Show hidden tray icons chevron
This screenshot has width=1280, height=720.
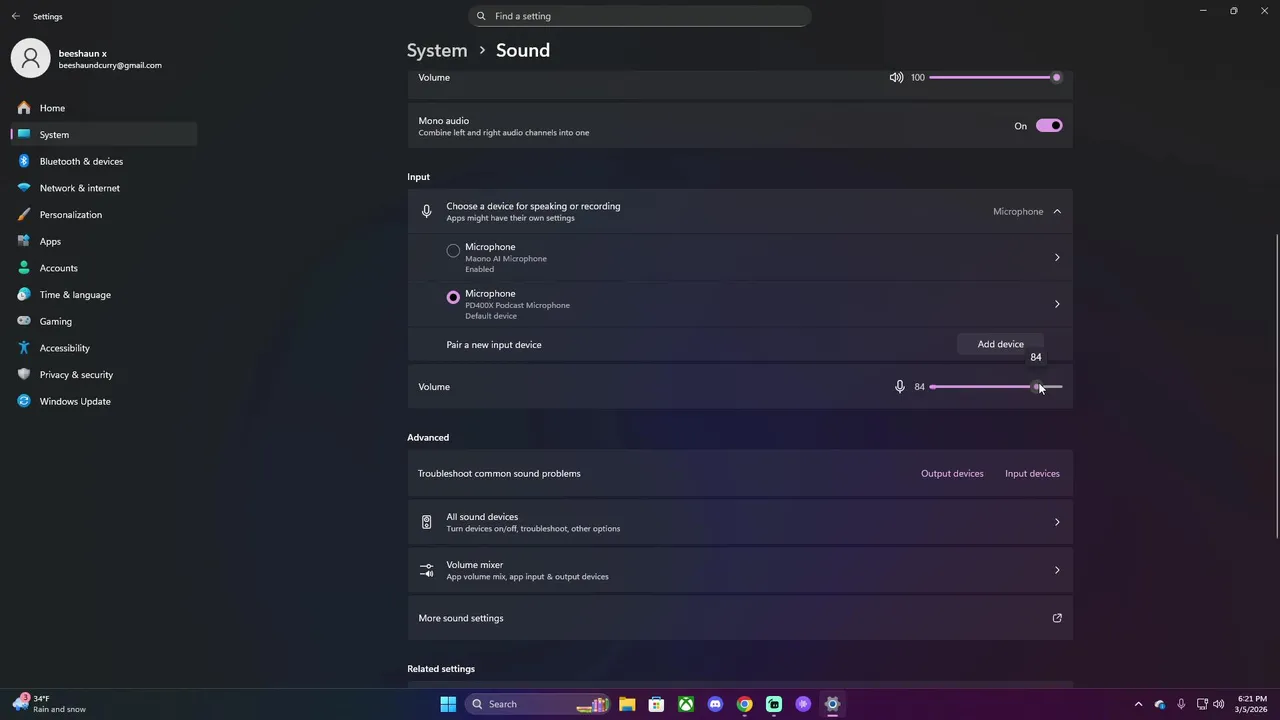click(x=1138, y=704)
